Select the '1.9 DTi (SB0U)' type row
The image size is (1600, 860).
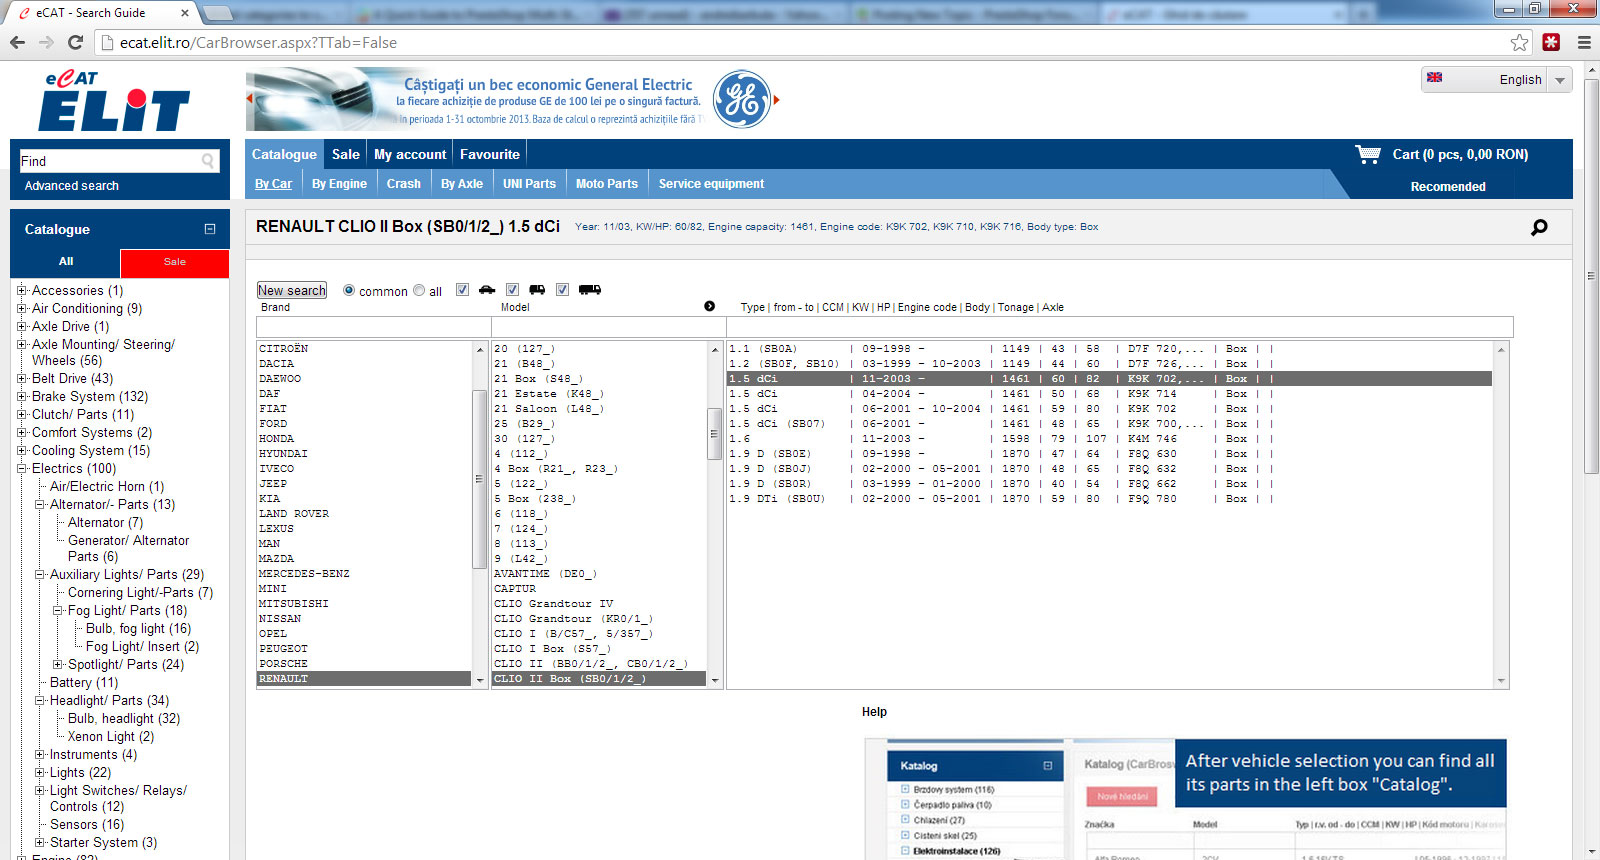1109,499
